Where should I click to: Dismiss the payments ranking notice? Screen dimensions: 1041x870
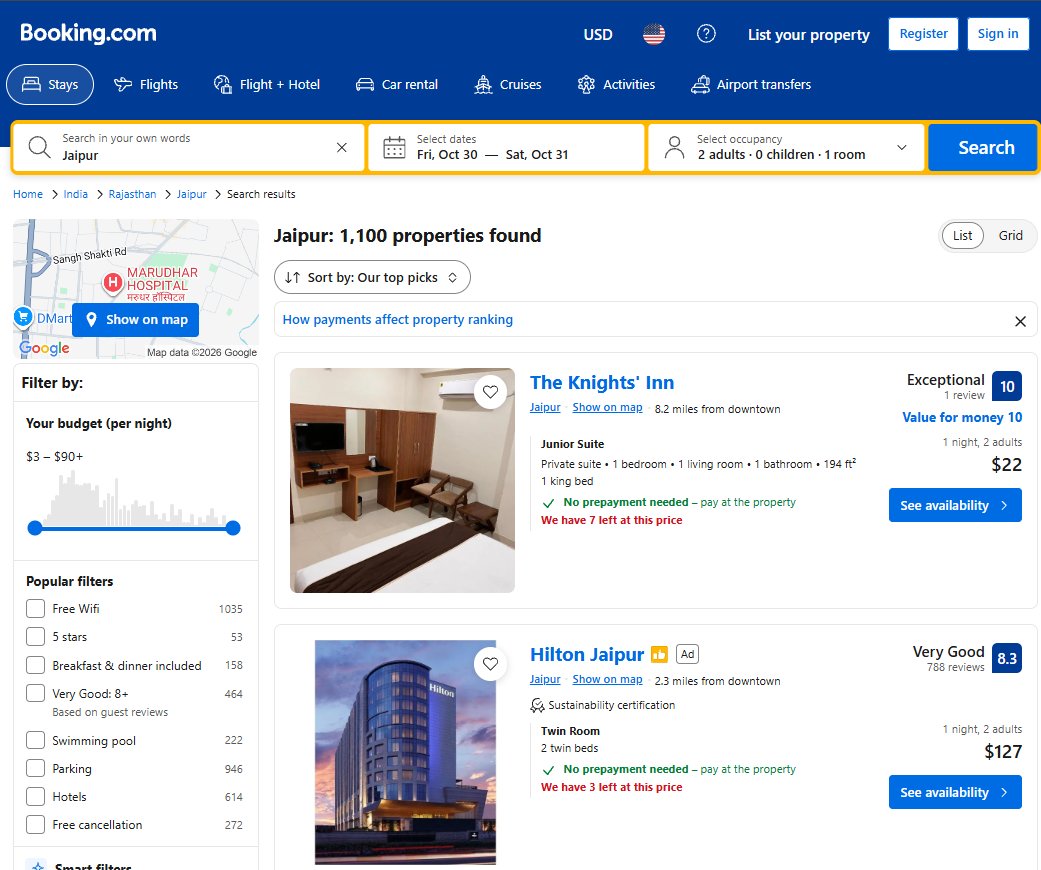click(1020, 321)
